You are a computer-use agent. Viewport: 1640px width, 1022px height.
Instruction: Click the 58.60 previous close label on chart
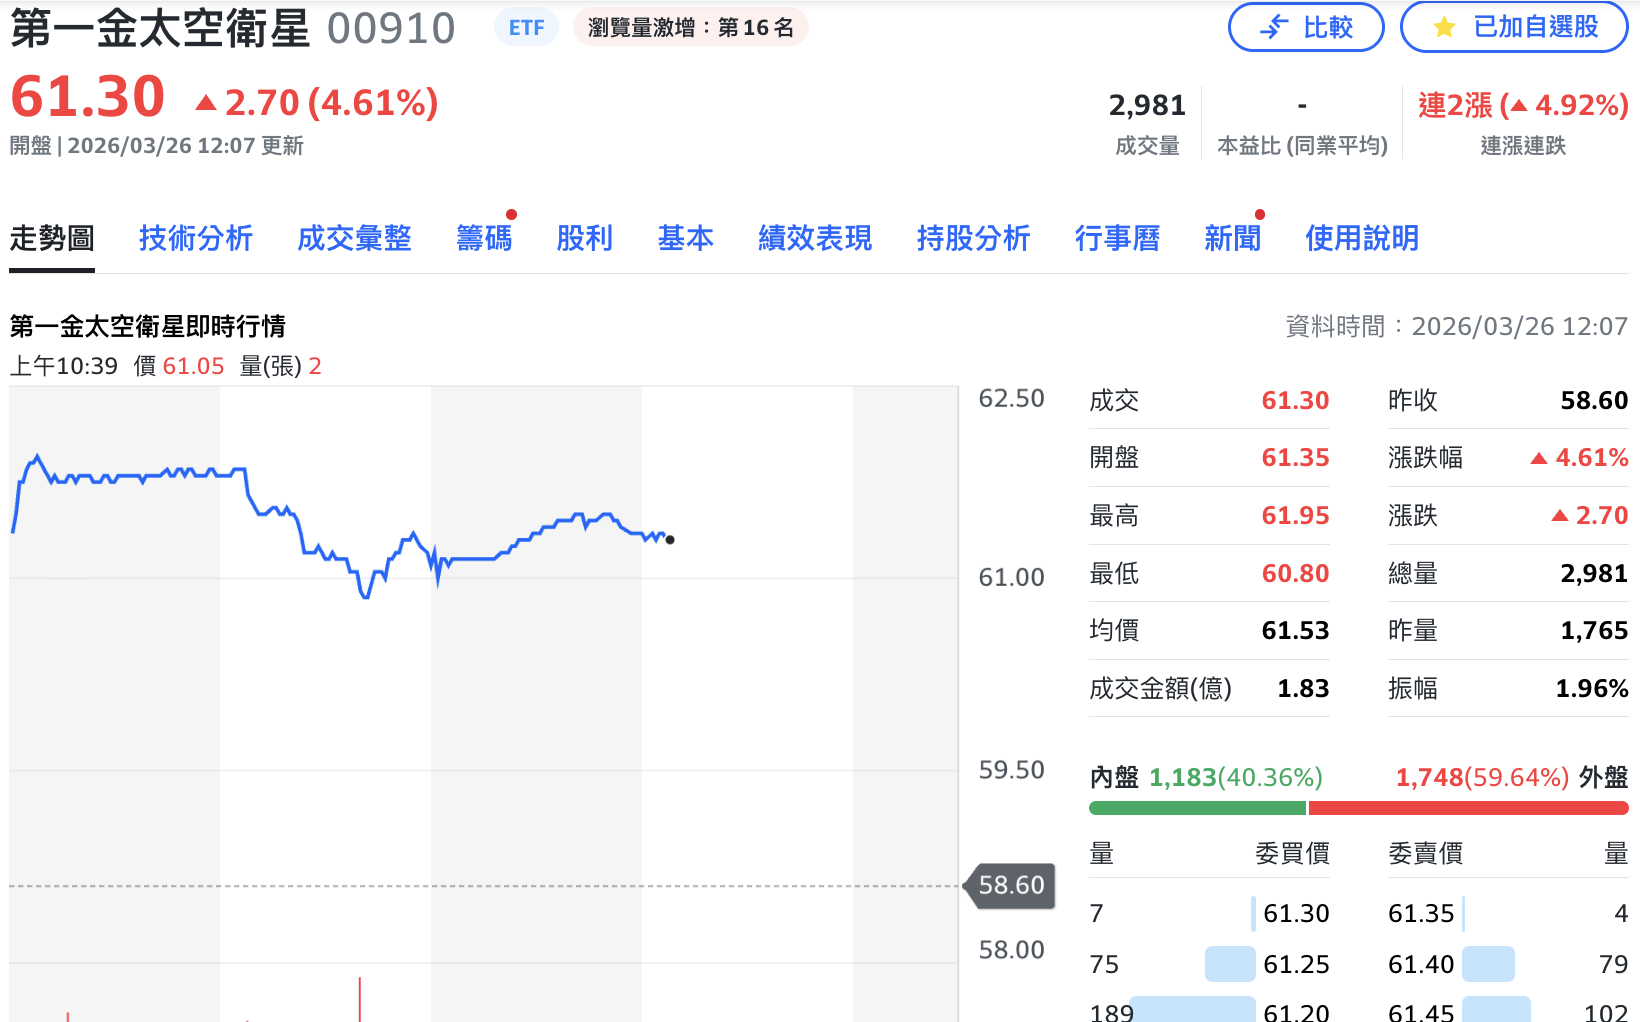coord(1008,885)
